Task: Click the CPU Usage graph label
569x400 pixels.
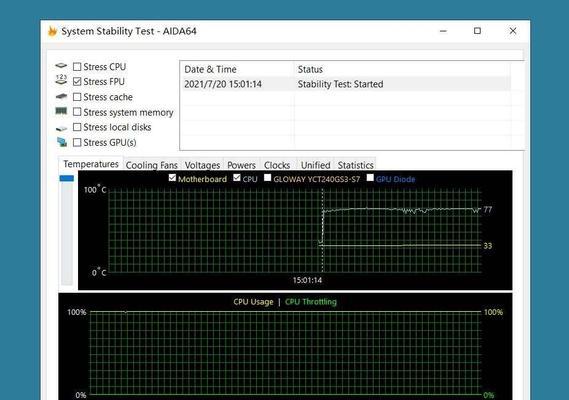Action: coord(253,302)
